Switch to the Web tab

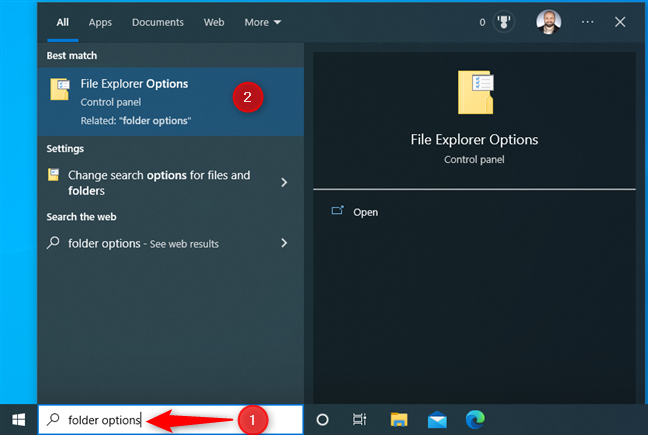(x=214, y=22)
